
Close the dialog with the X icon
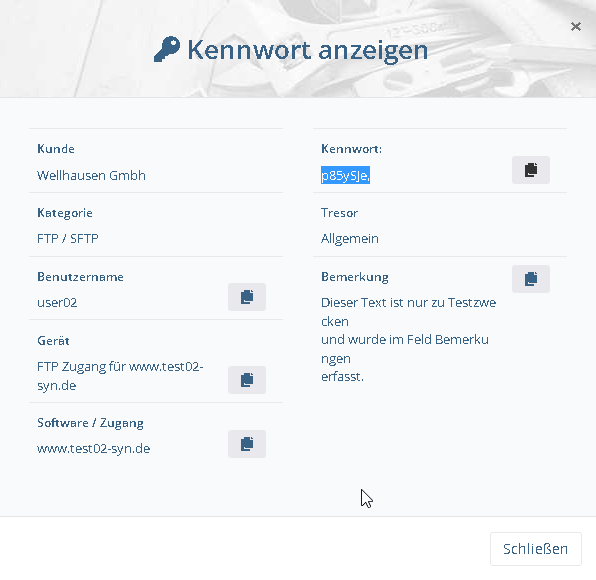[x=575, y=27]
